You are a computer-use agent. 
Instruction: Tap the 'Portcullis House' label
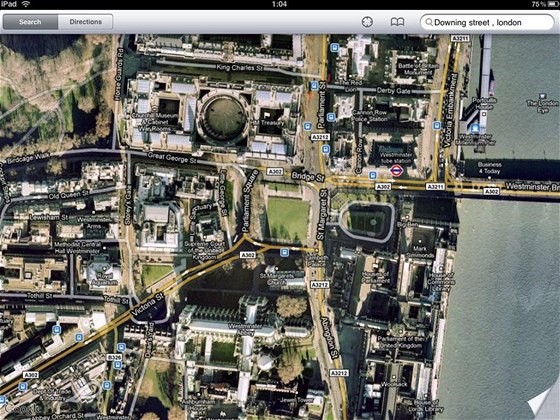[484, 104]
